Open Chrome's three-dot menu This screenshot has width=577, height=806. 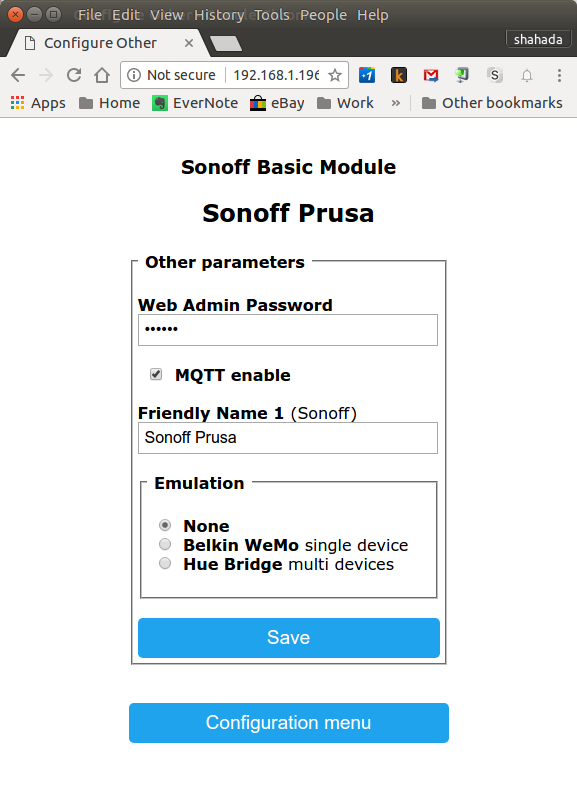559,76
